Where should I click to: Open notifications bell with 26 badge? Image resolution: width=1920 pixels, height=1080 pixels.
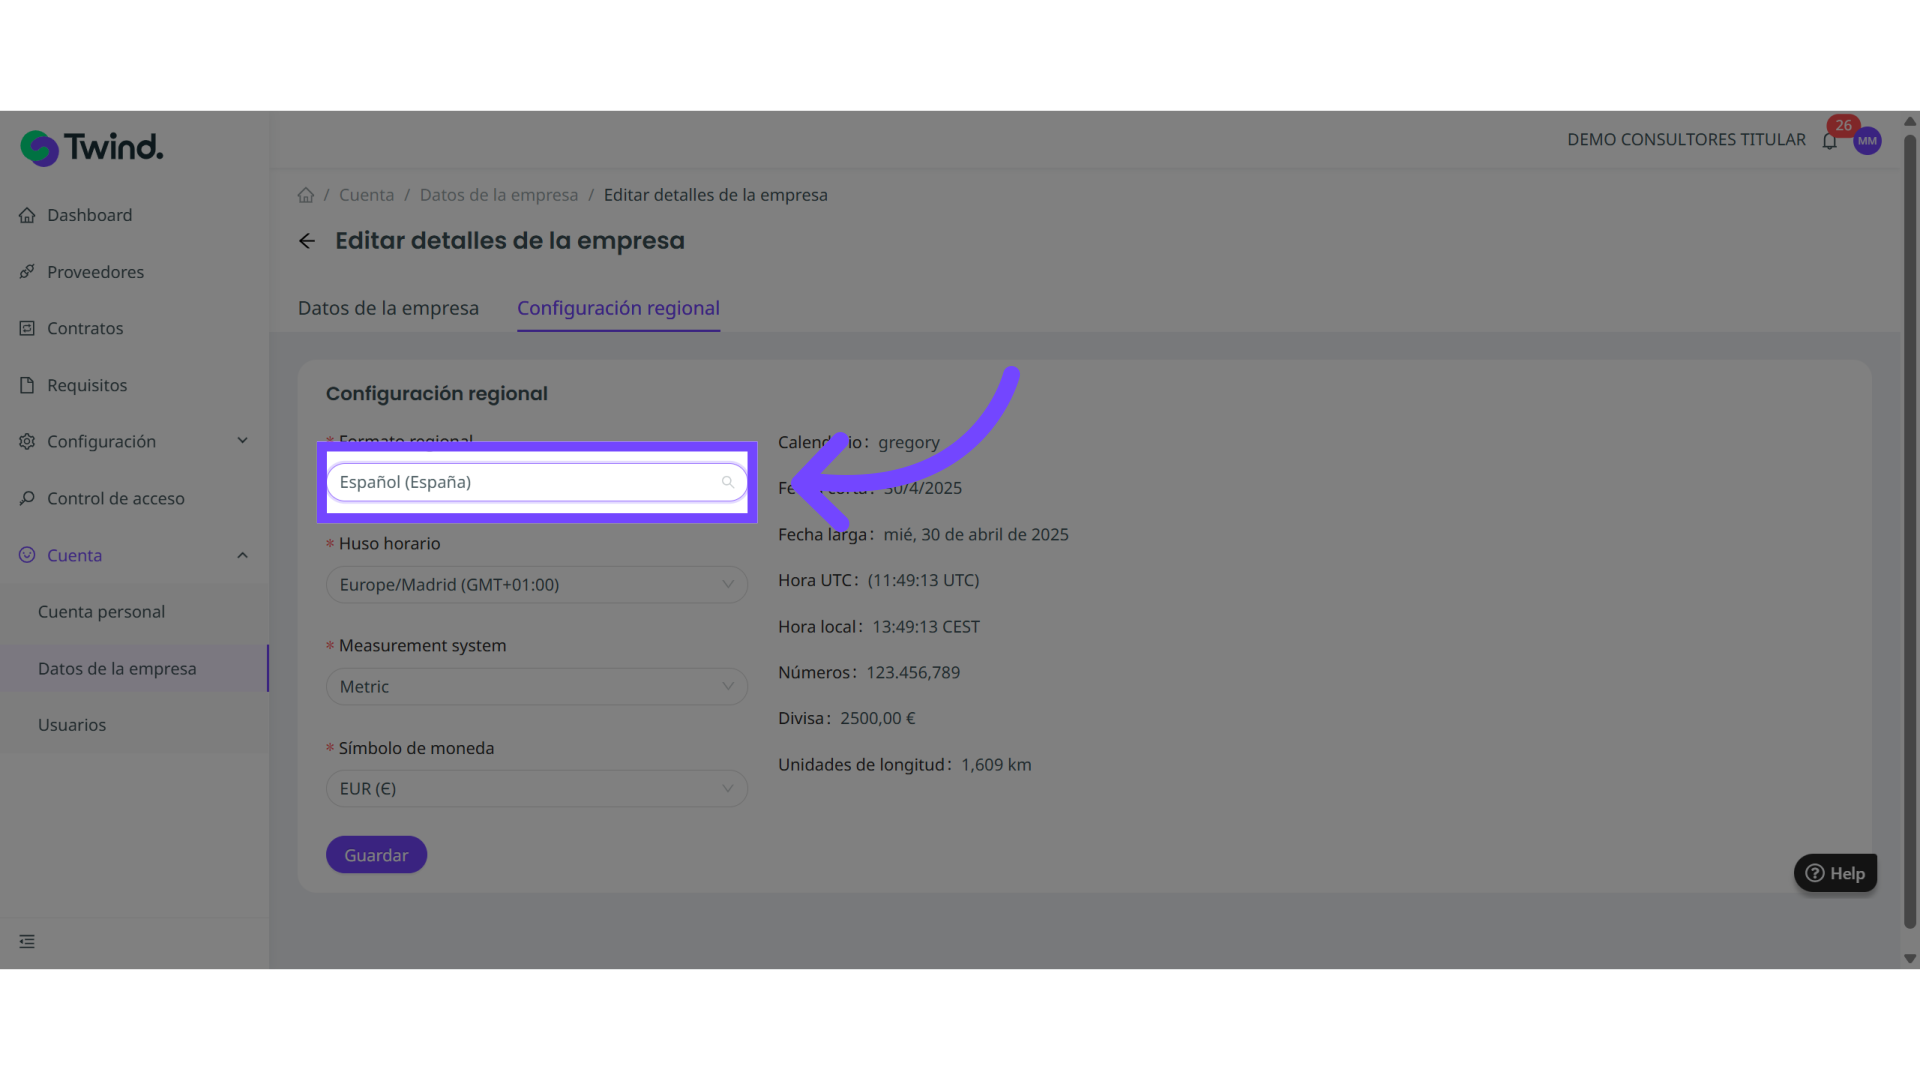click(1830, 140)
